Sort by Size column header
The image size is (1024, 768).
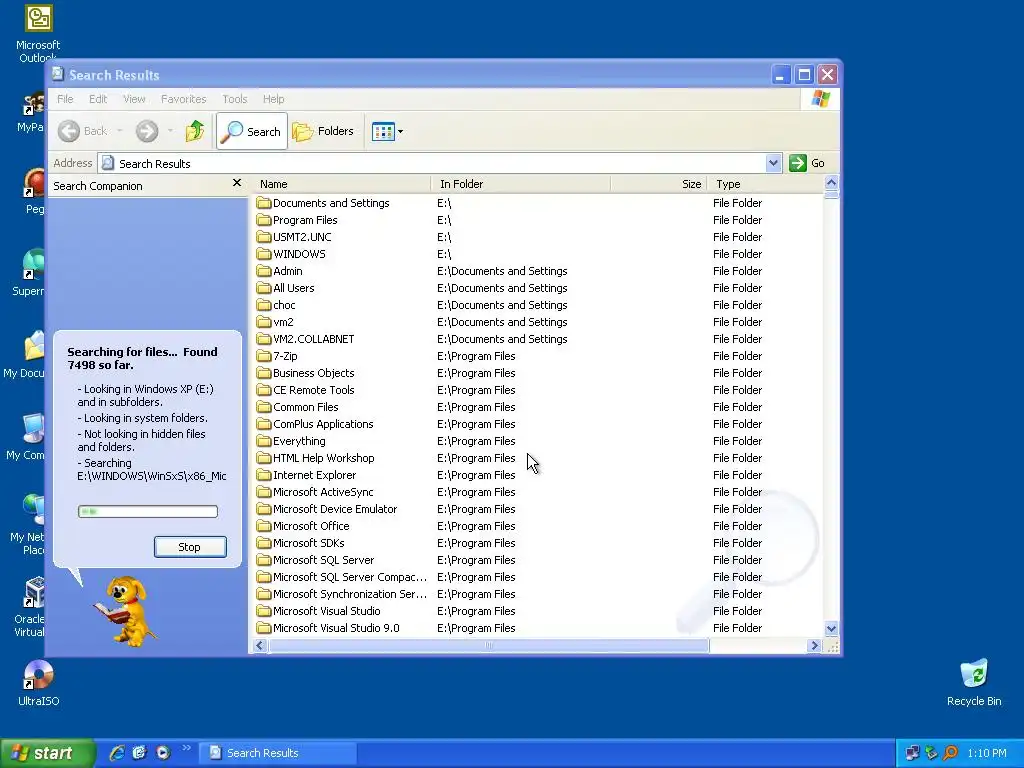tap(660, 184)
